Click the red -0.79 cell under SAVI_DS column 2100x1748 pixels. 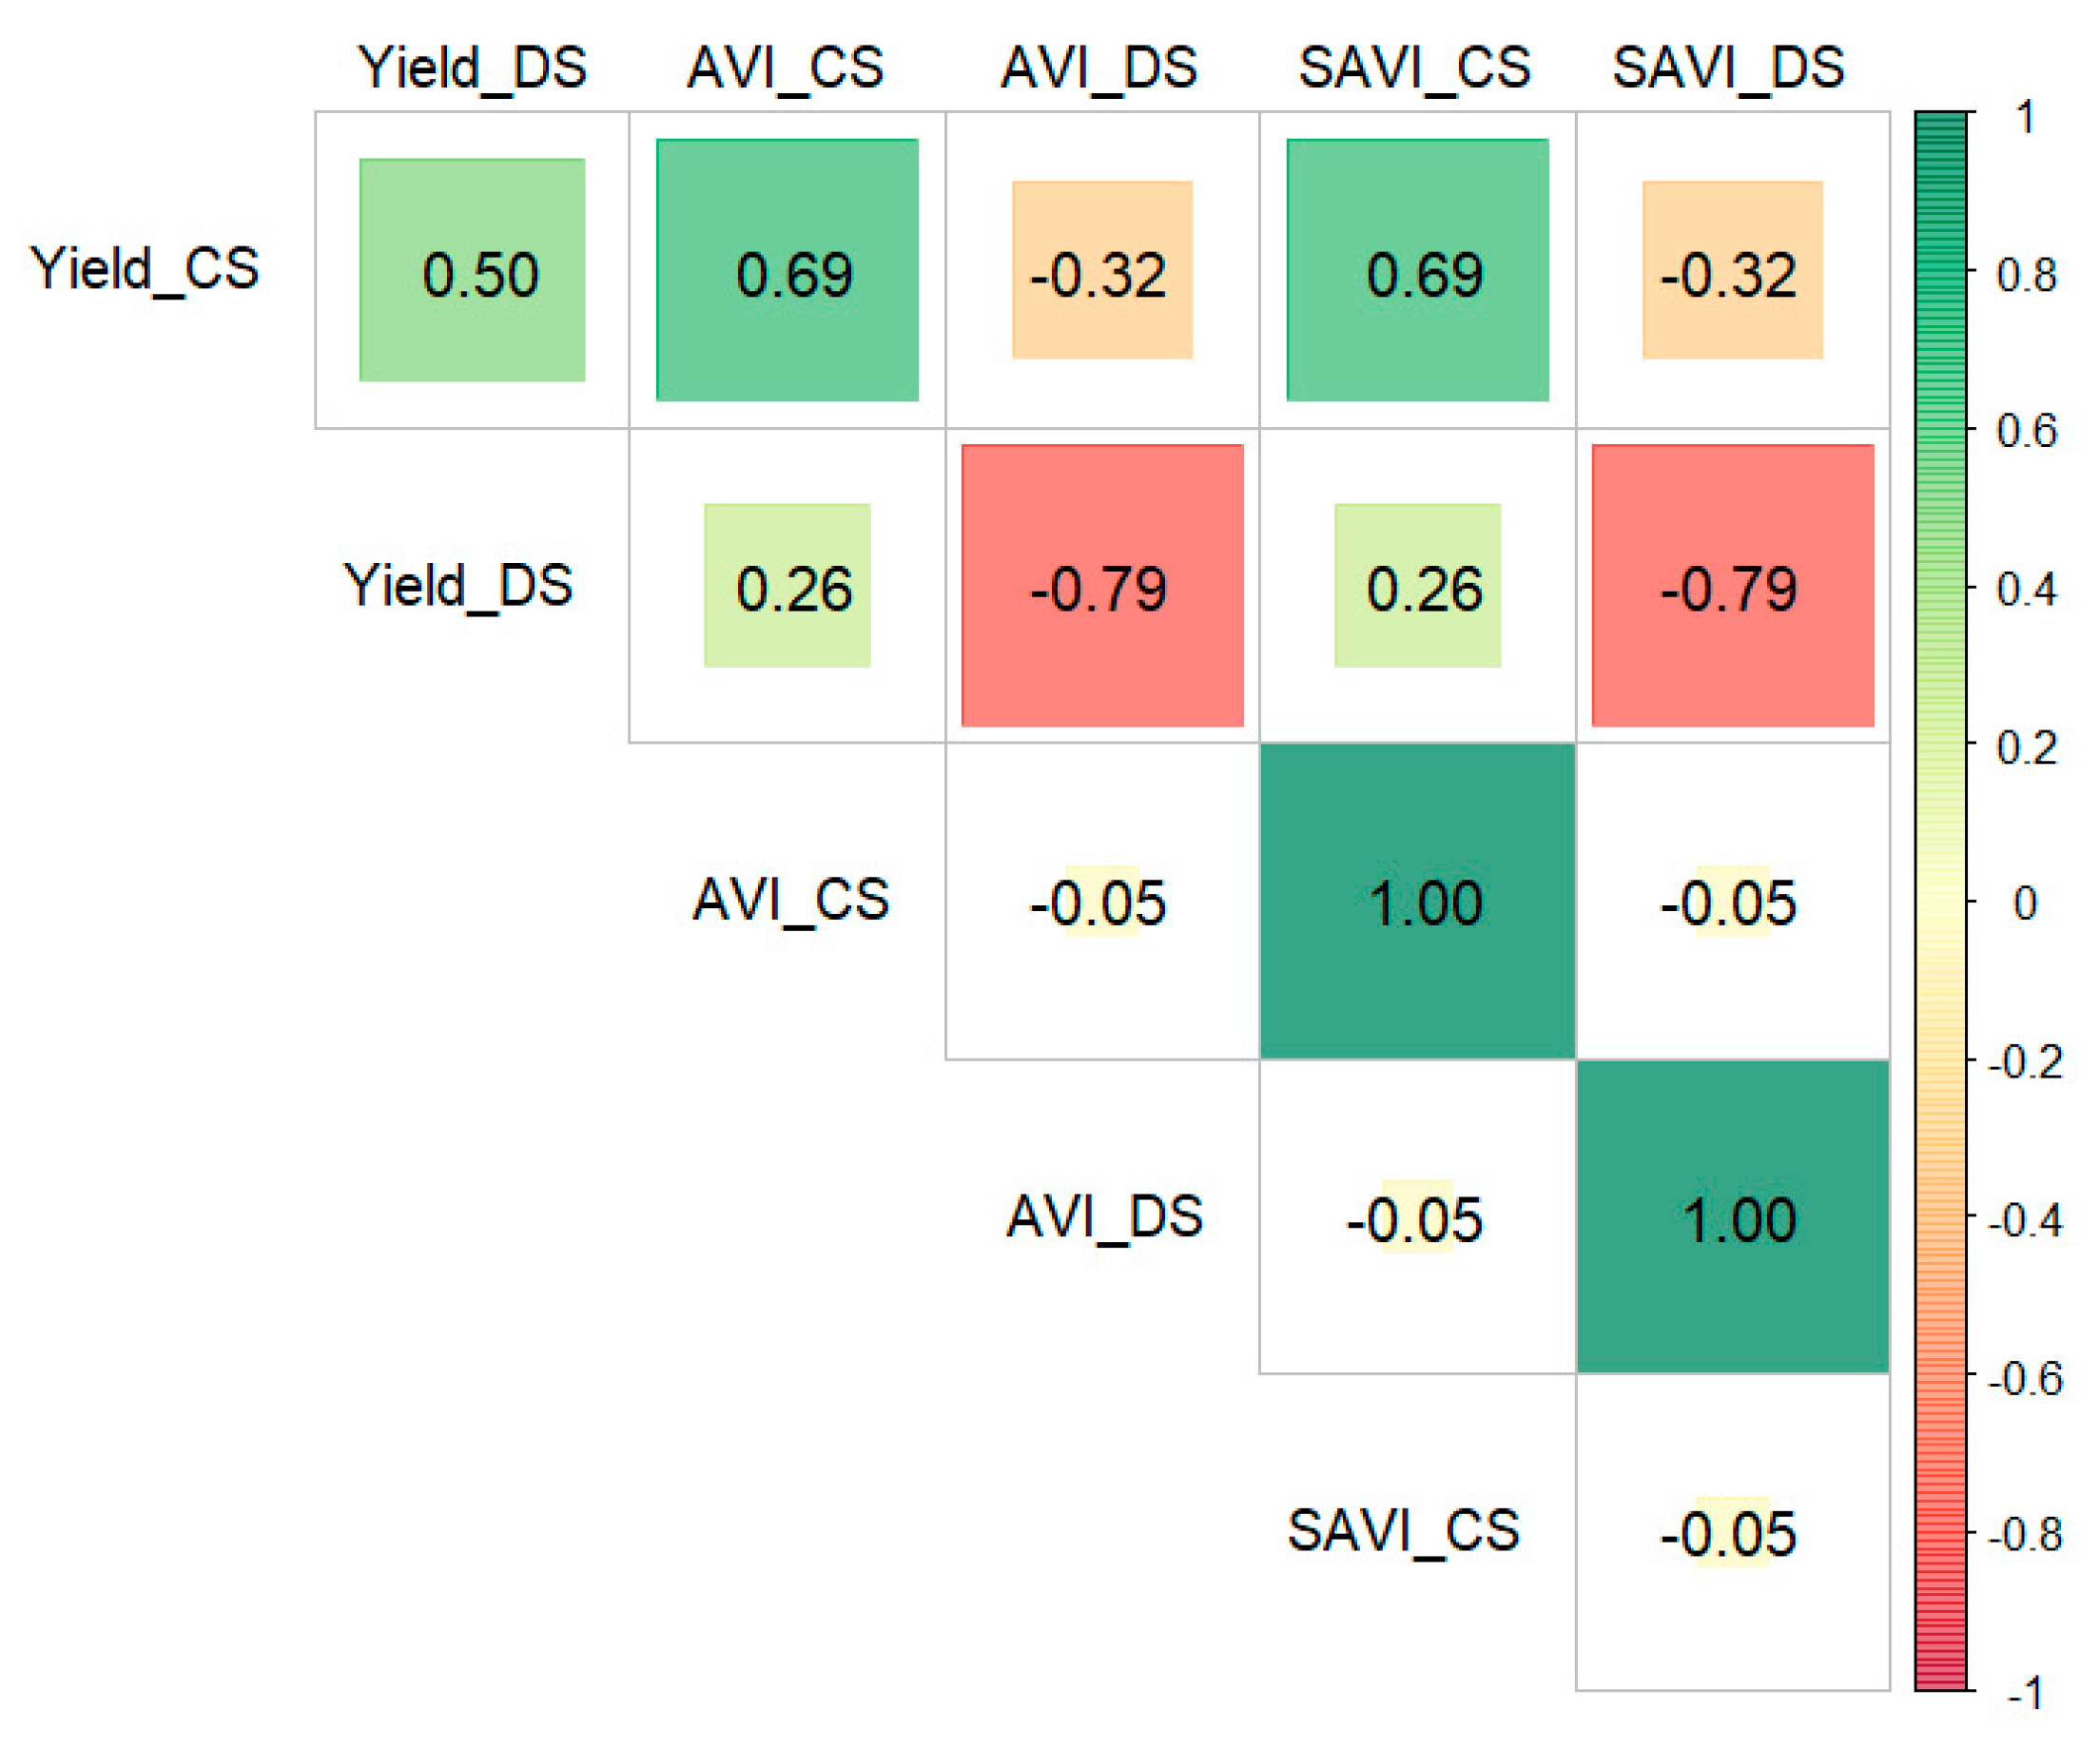[x=1732, y=586]
